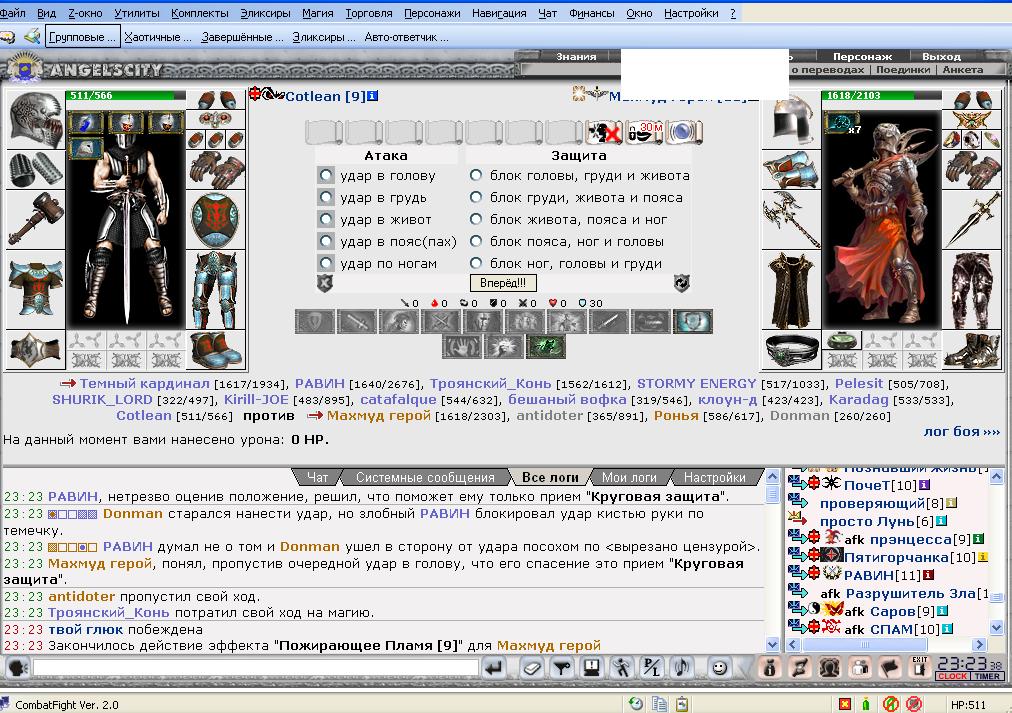
Task: Open the Файл menu
Action: pos(13,13)
